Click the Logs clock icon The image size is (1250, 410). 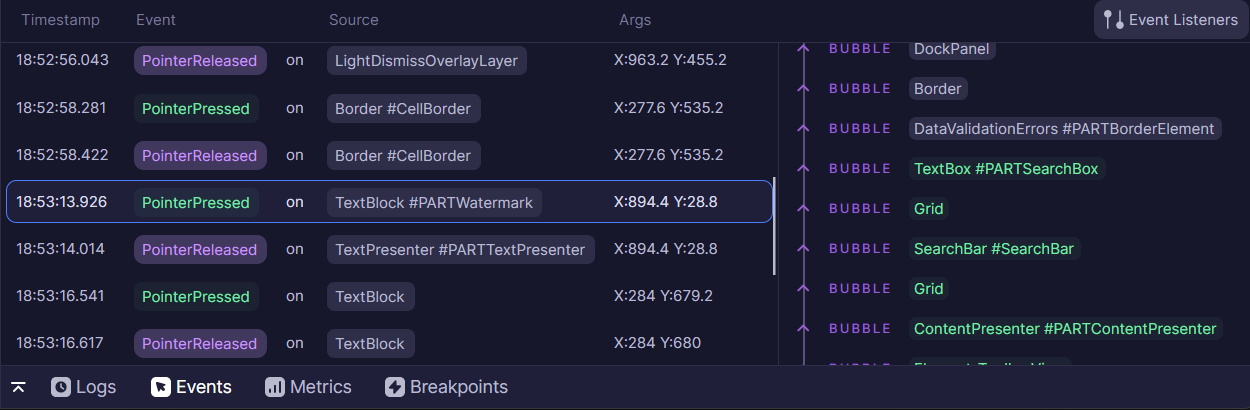click(x=61, y=387)
